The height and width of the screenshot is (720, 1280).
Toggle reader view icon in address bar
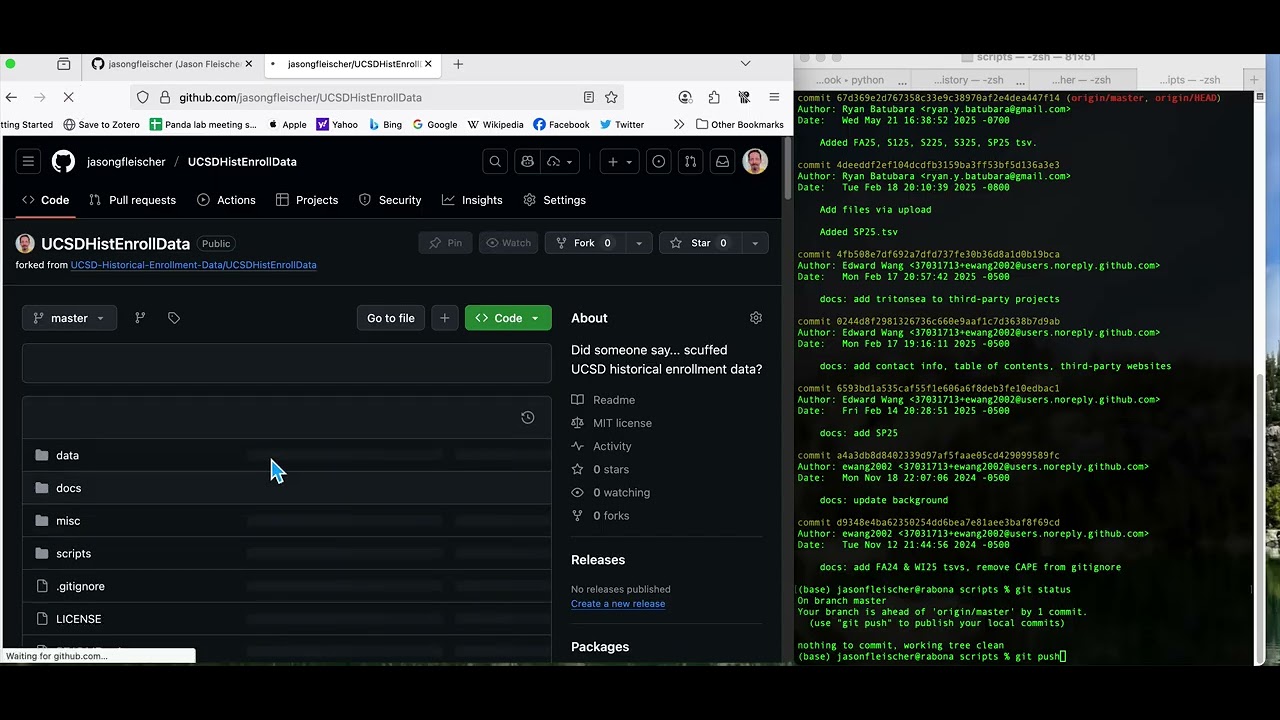pyautogui.click(x=589, y=97)
